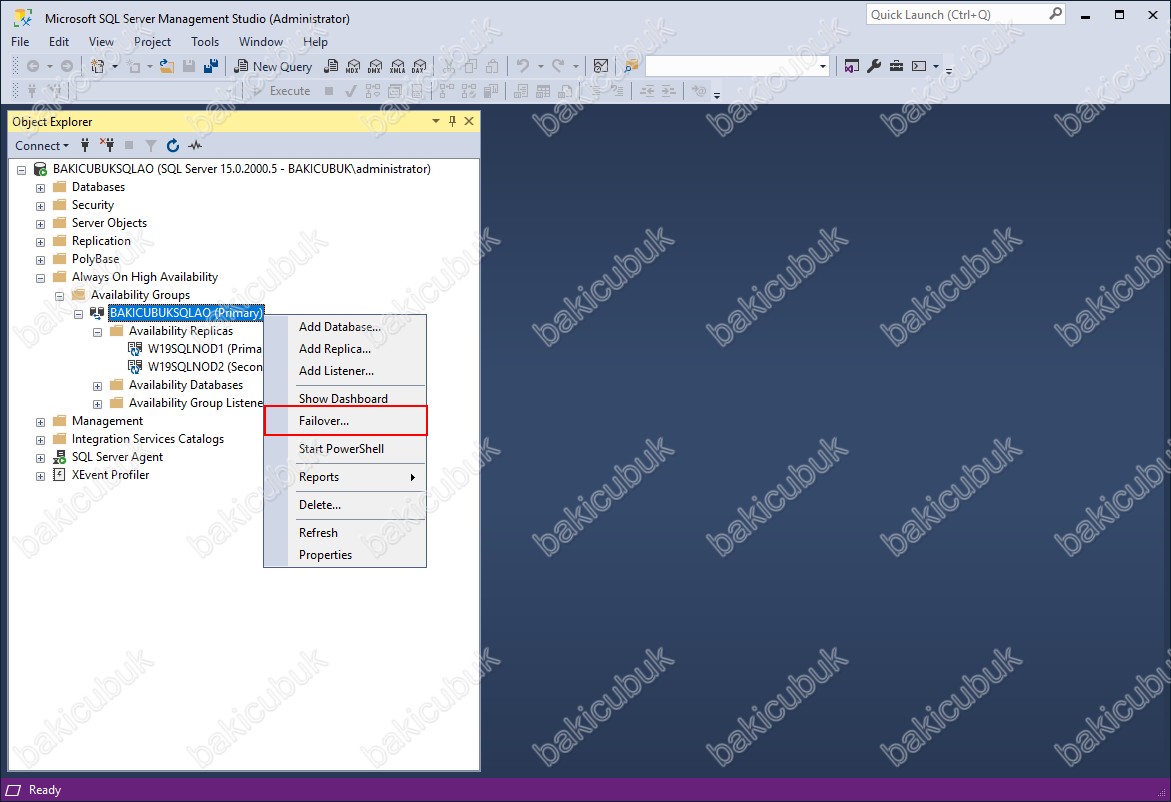Select Add Replica... in context menu
Viewport: 1171px width, 802px height.
345,349
